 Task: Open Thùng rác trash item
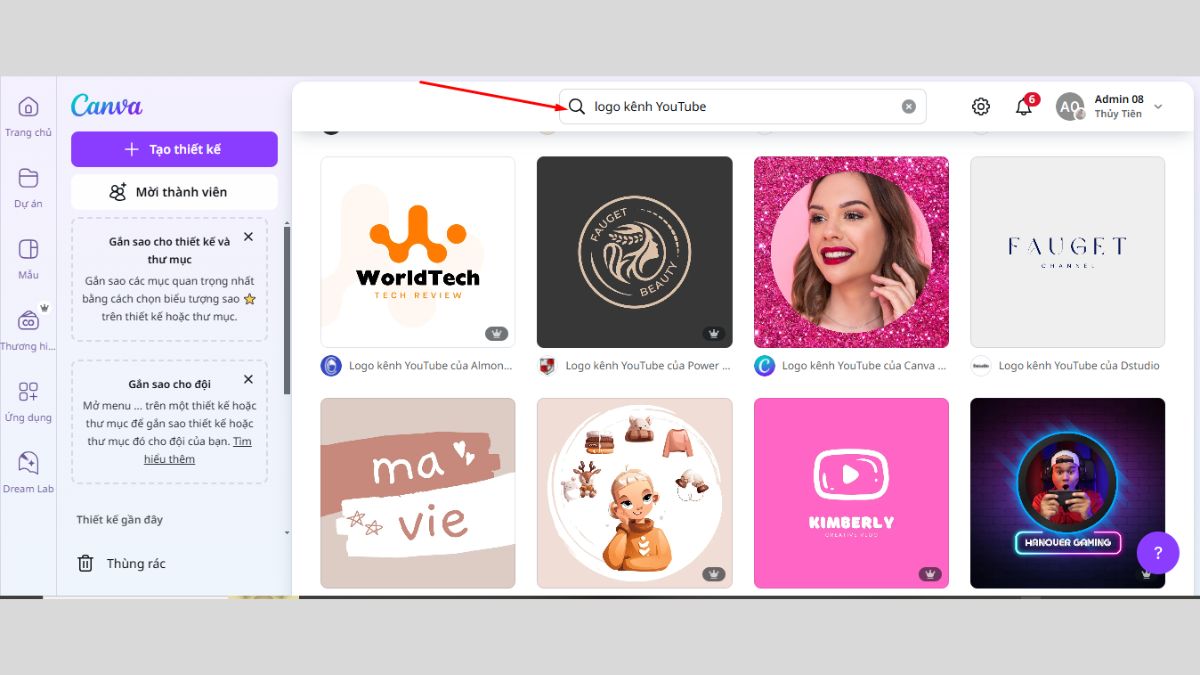121,563
